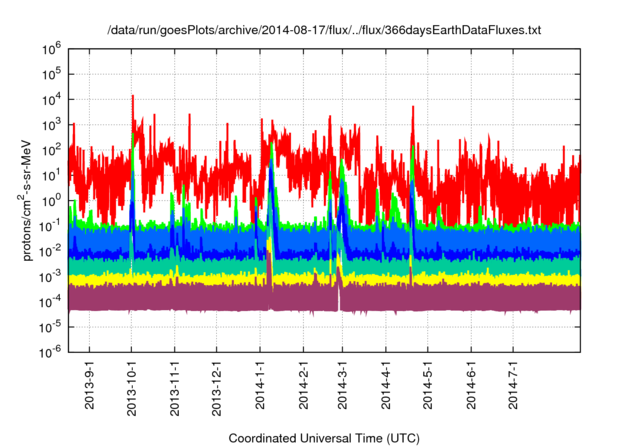This screenshot has width=640, height=448.
Task: Click the 10^1 y-axis tick label
Action: [x=51, y=175]
